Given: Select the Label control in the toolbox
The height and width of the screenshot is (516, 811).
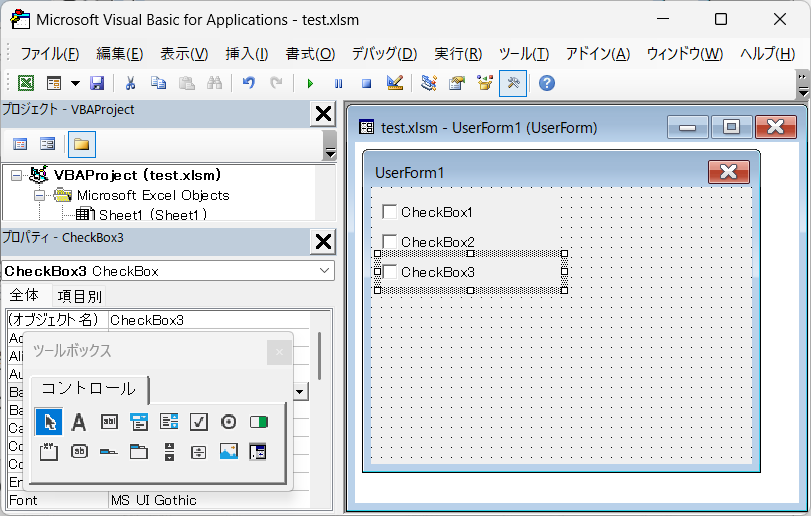Looking at the screenshot, I should click(79, 422).
